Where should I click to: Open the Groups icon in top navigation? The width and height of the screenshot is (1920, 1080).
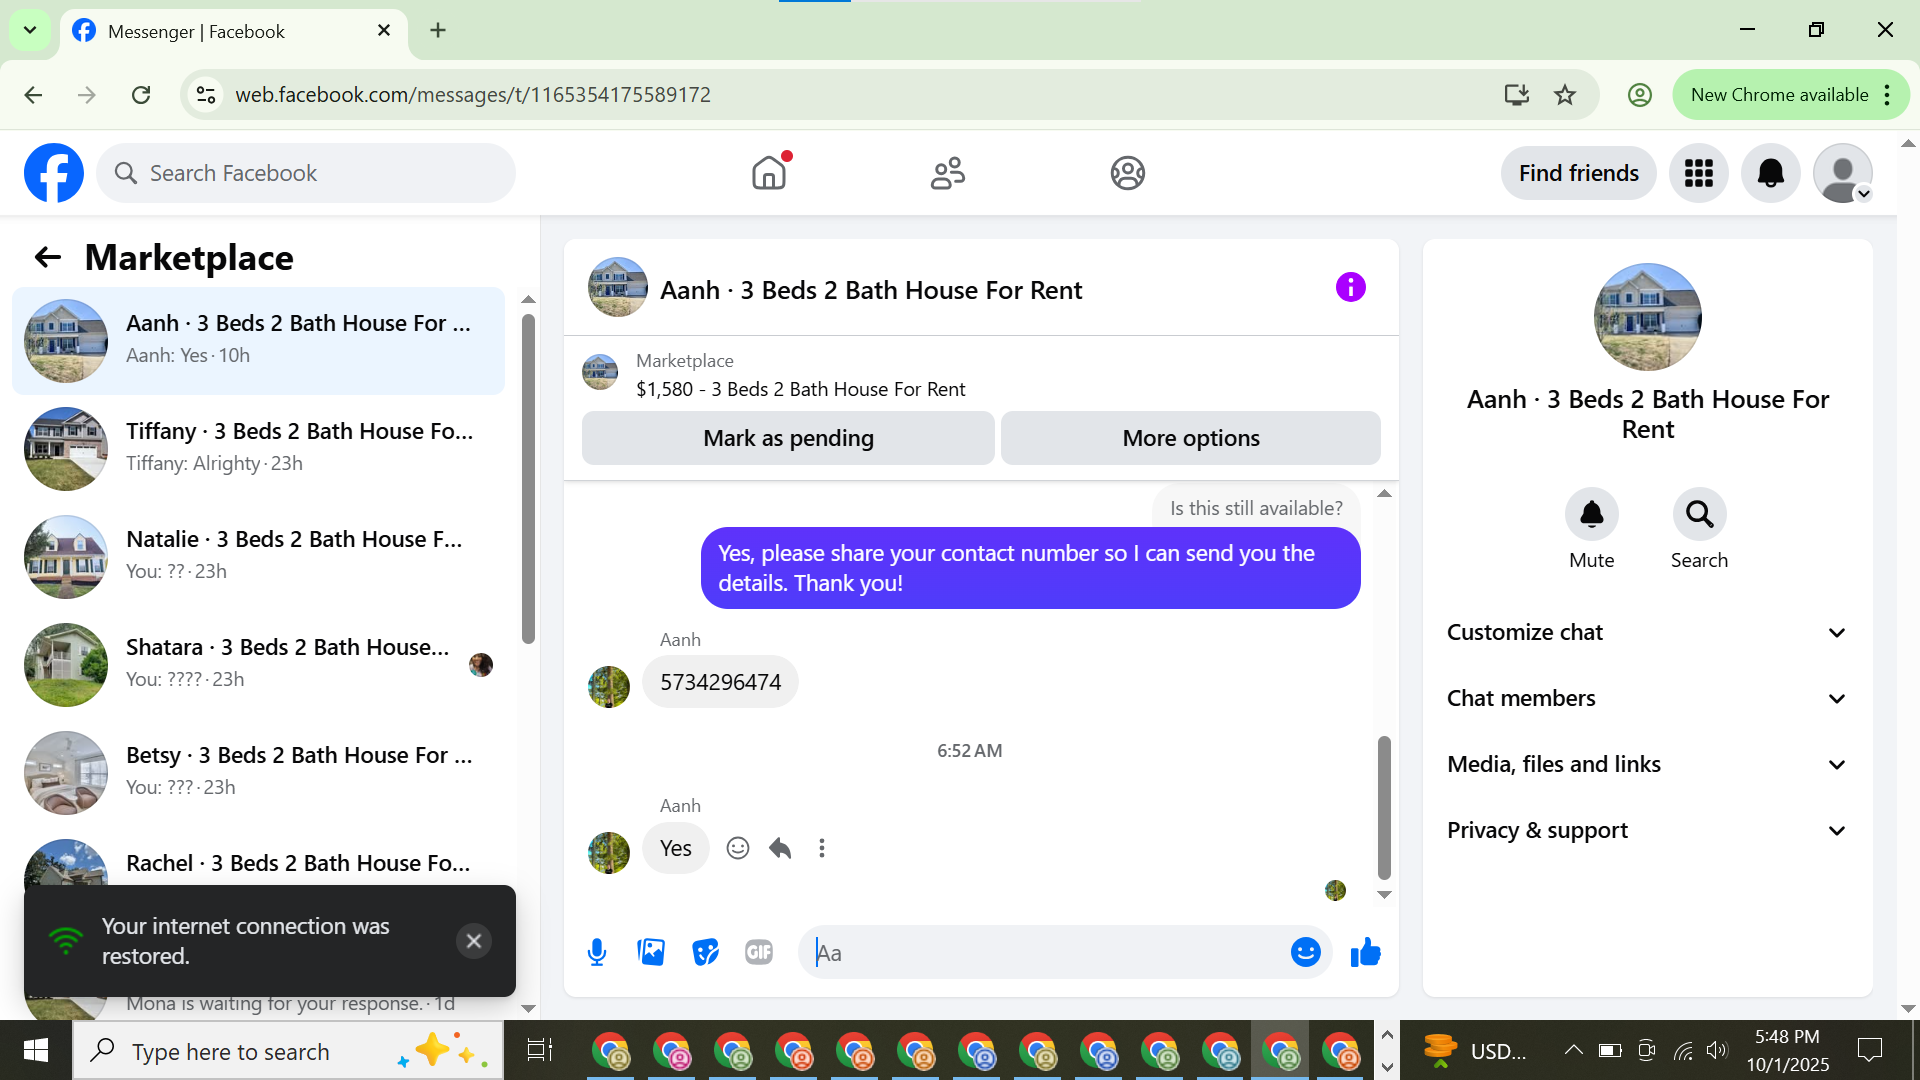pos(1127,173)
